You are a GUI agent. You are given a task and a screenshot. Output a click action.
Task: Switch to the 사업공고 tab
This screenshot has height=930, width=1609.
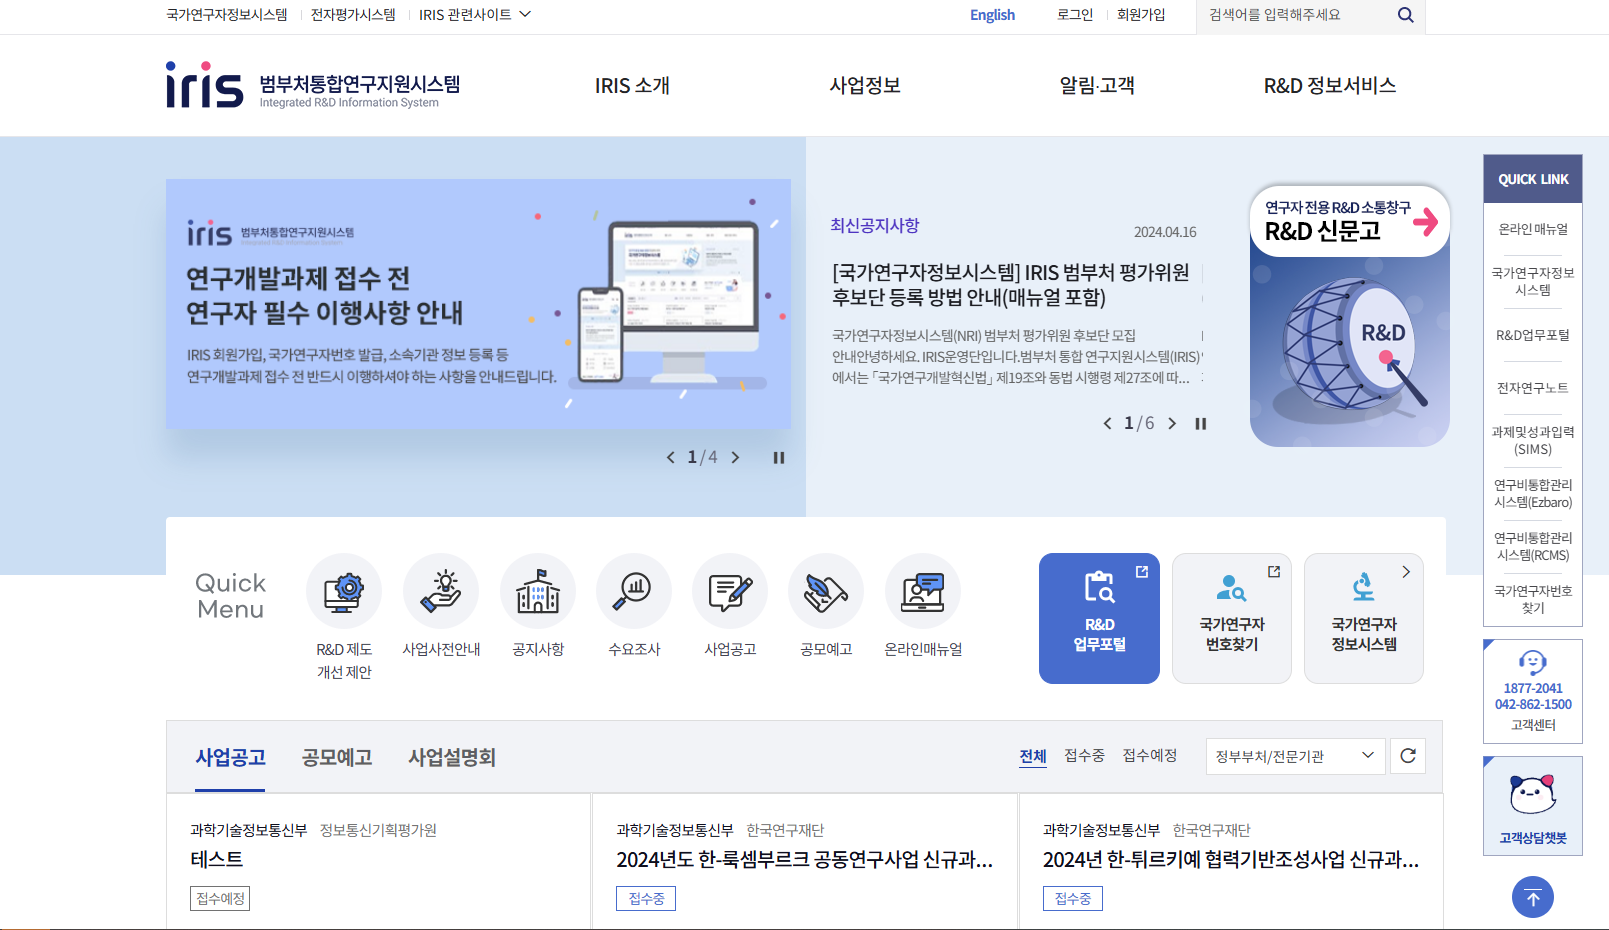(x=231, y=757)
